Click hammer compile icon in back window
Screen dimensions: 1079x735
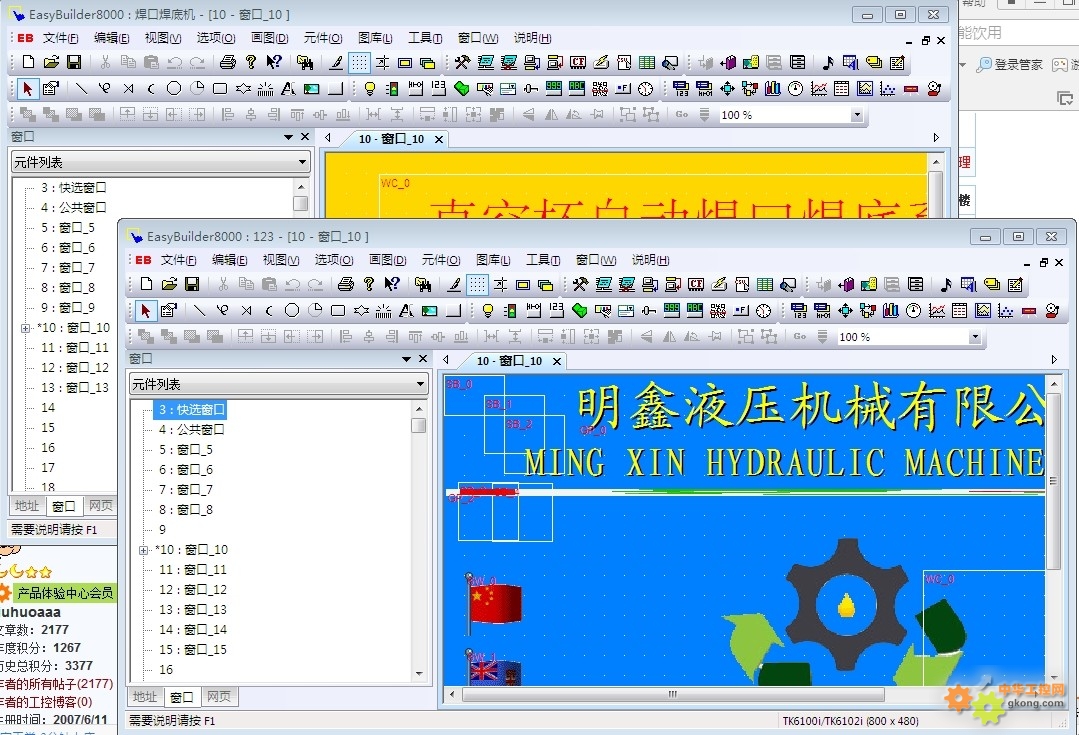(x=462, y=62)
